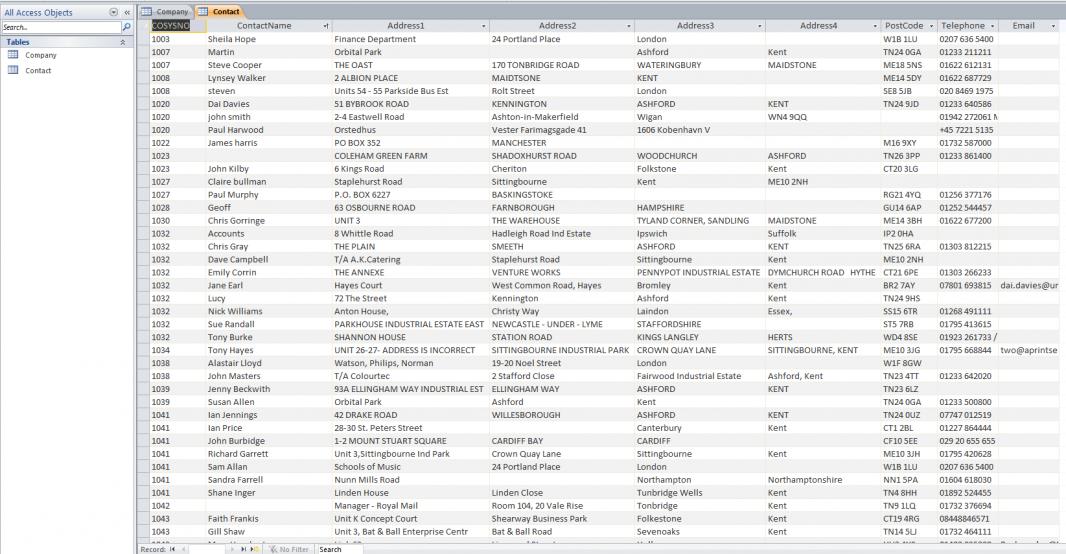
Task: Select the 'Paul Harwood' cell
Action: pyautogui.click(x=268, y=130)
